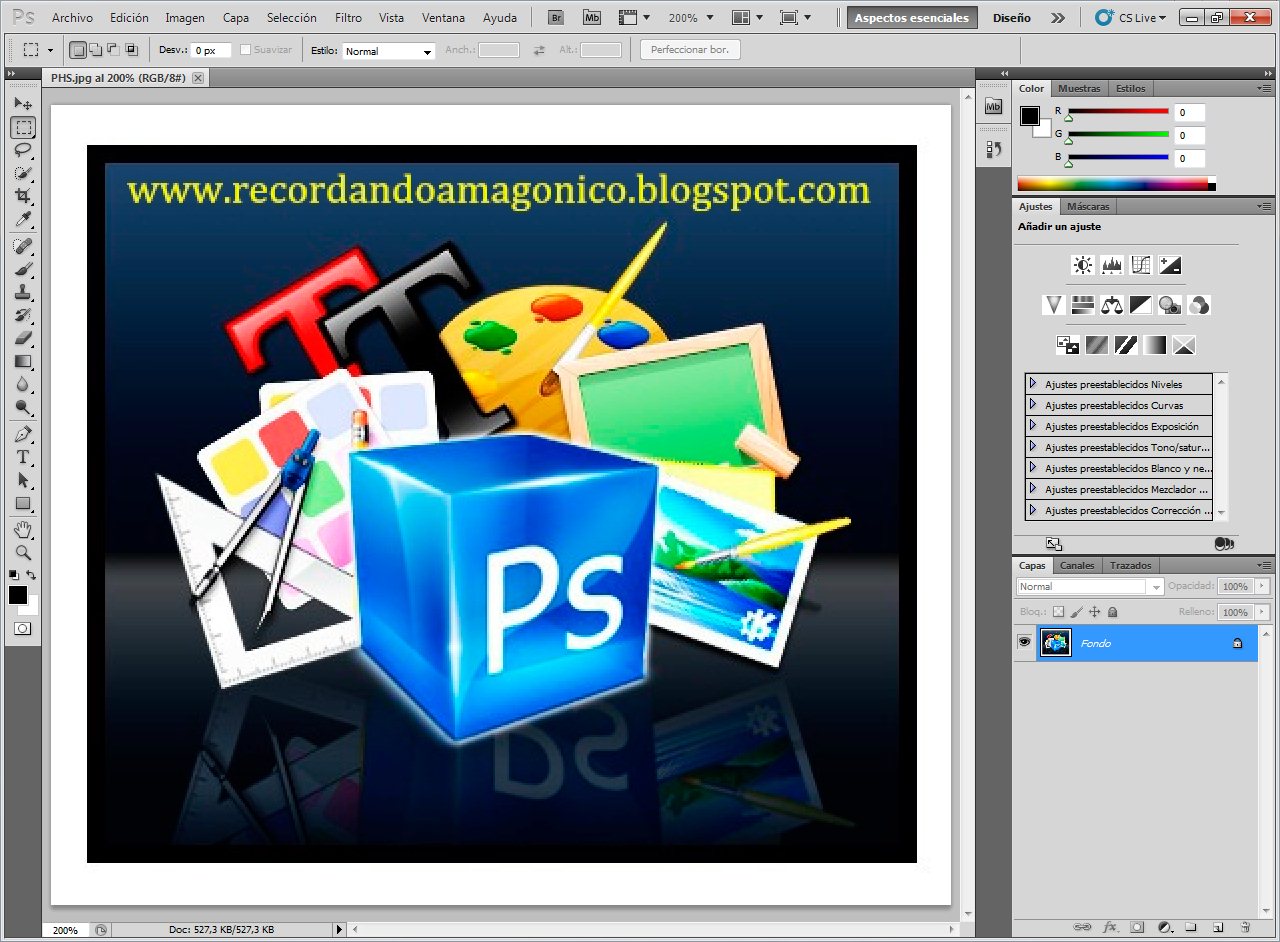Open the layer blend mode dropdown
The image size is (1280, 942).
[x=1090, y=586]
